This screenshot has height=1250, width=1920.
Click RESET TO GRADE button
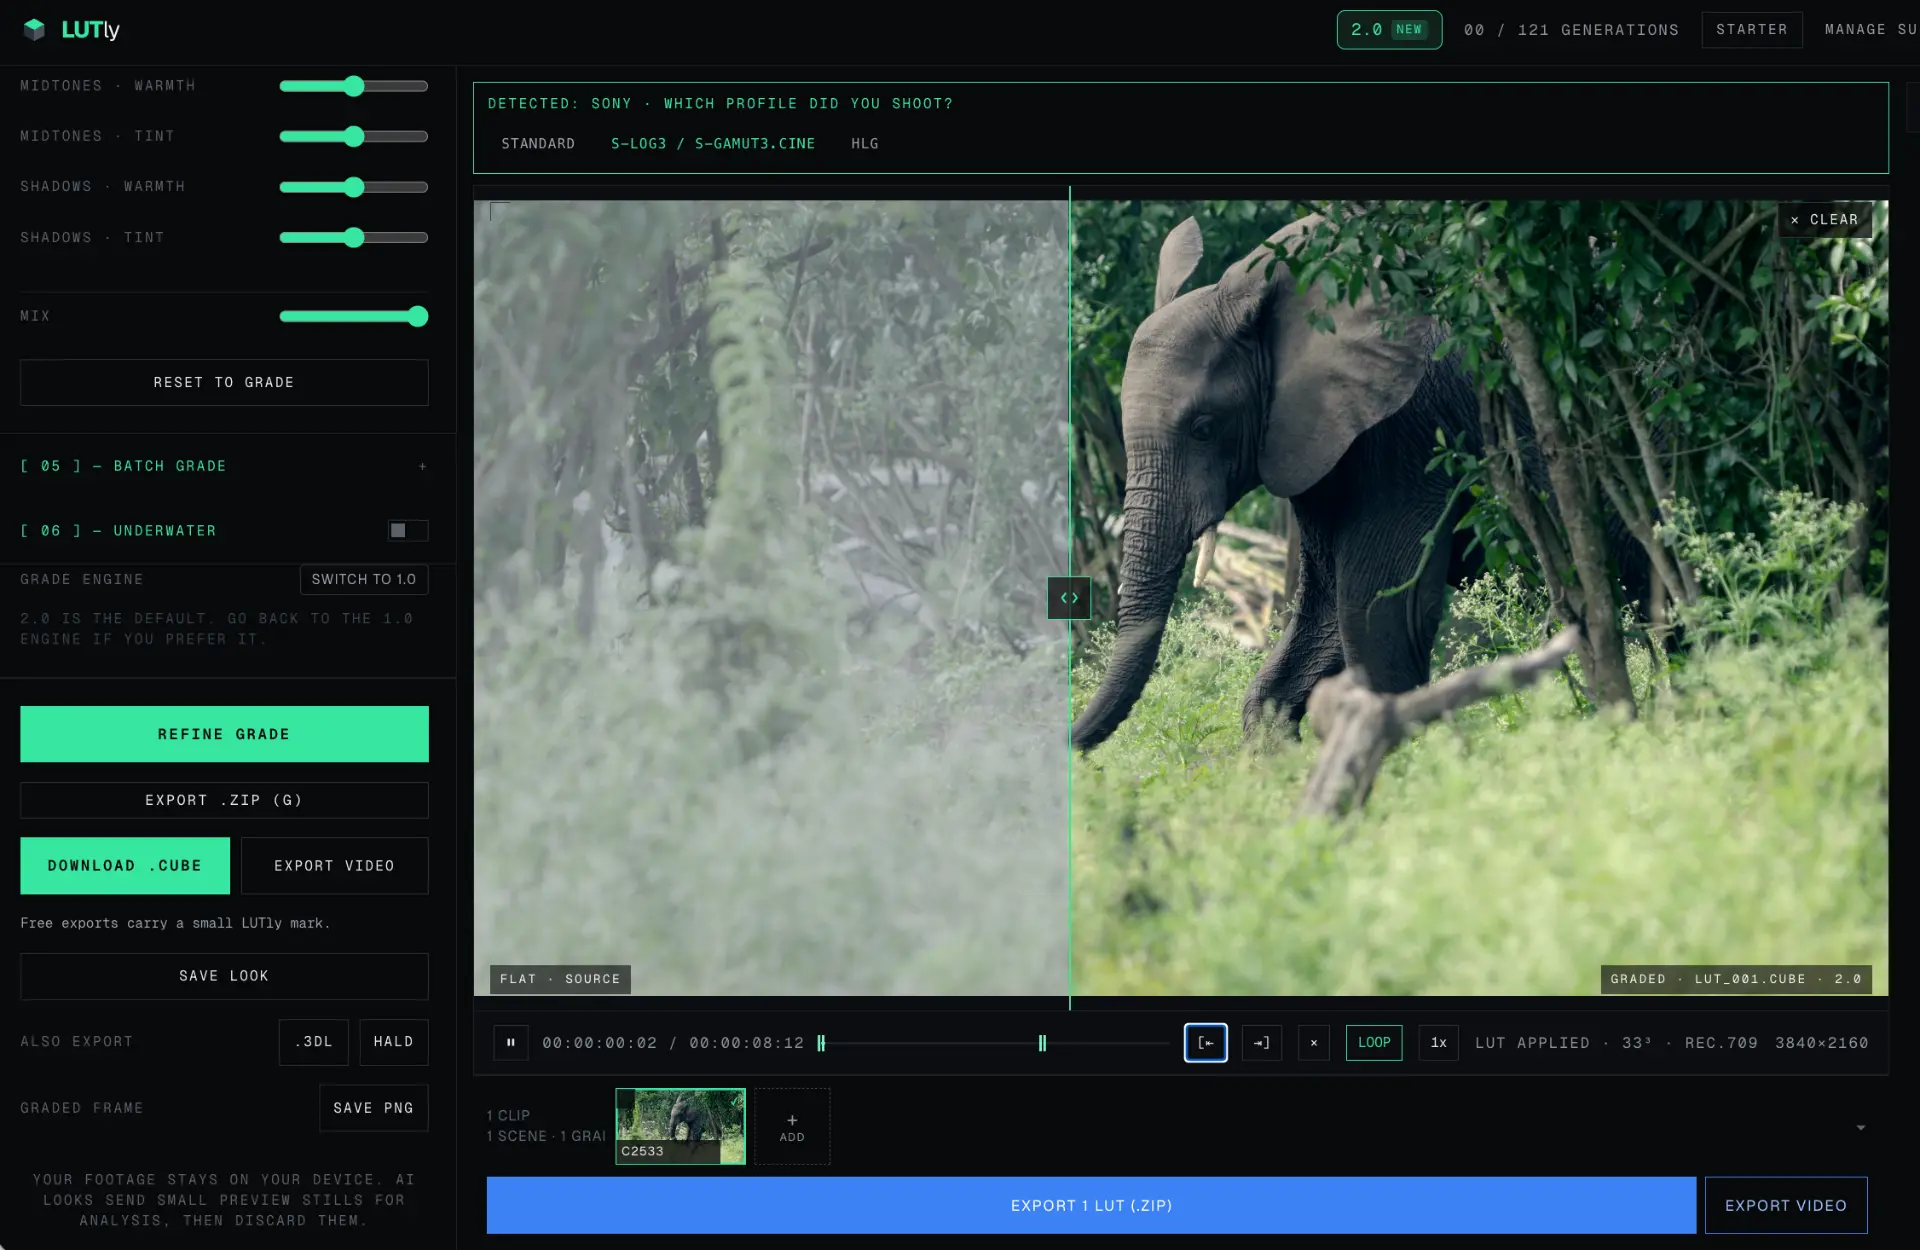(224, 383)
